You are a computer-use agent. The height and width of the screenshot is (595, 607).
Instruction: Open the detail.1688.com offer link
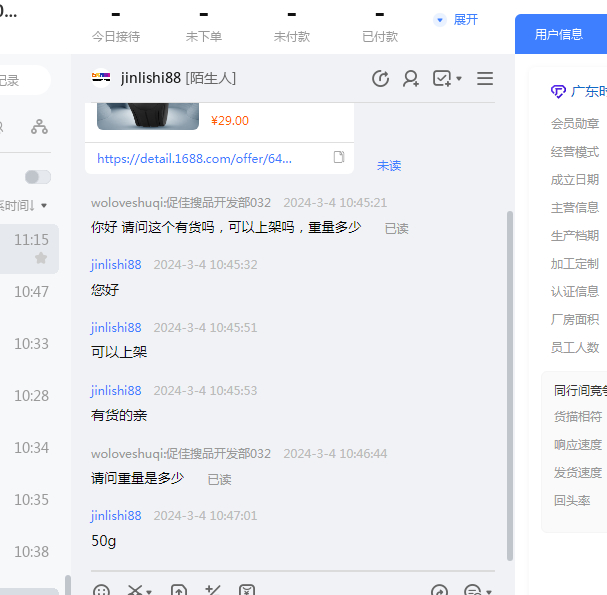pyautogui.click(x=195, y=158)
